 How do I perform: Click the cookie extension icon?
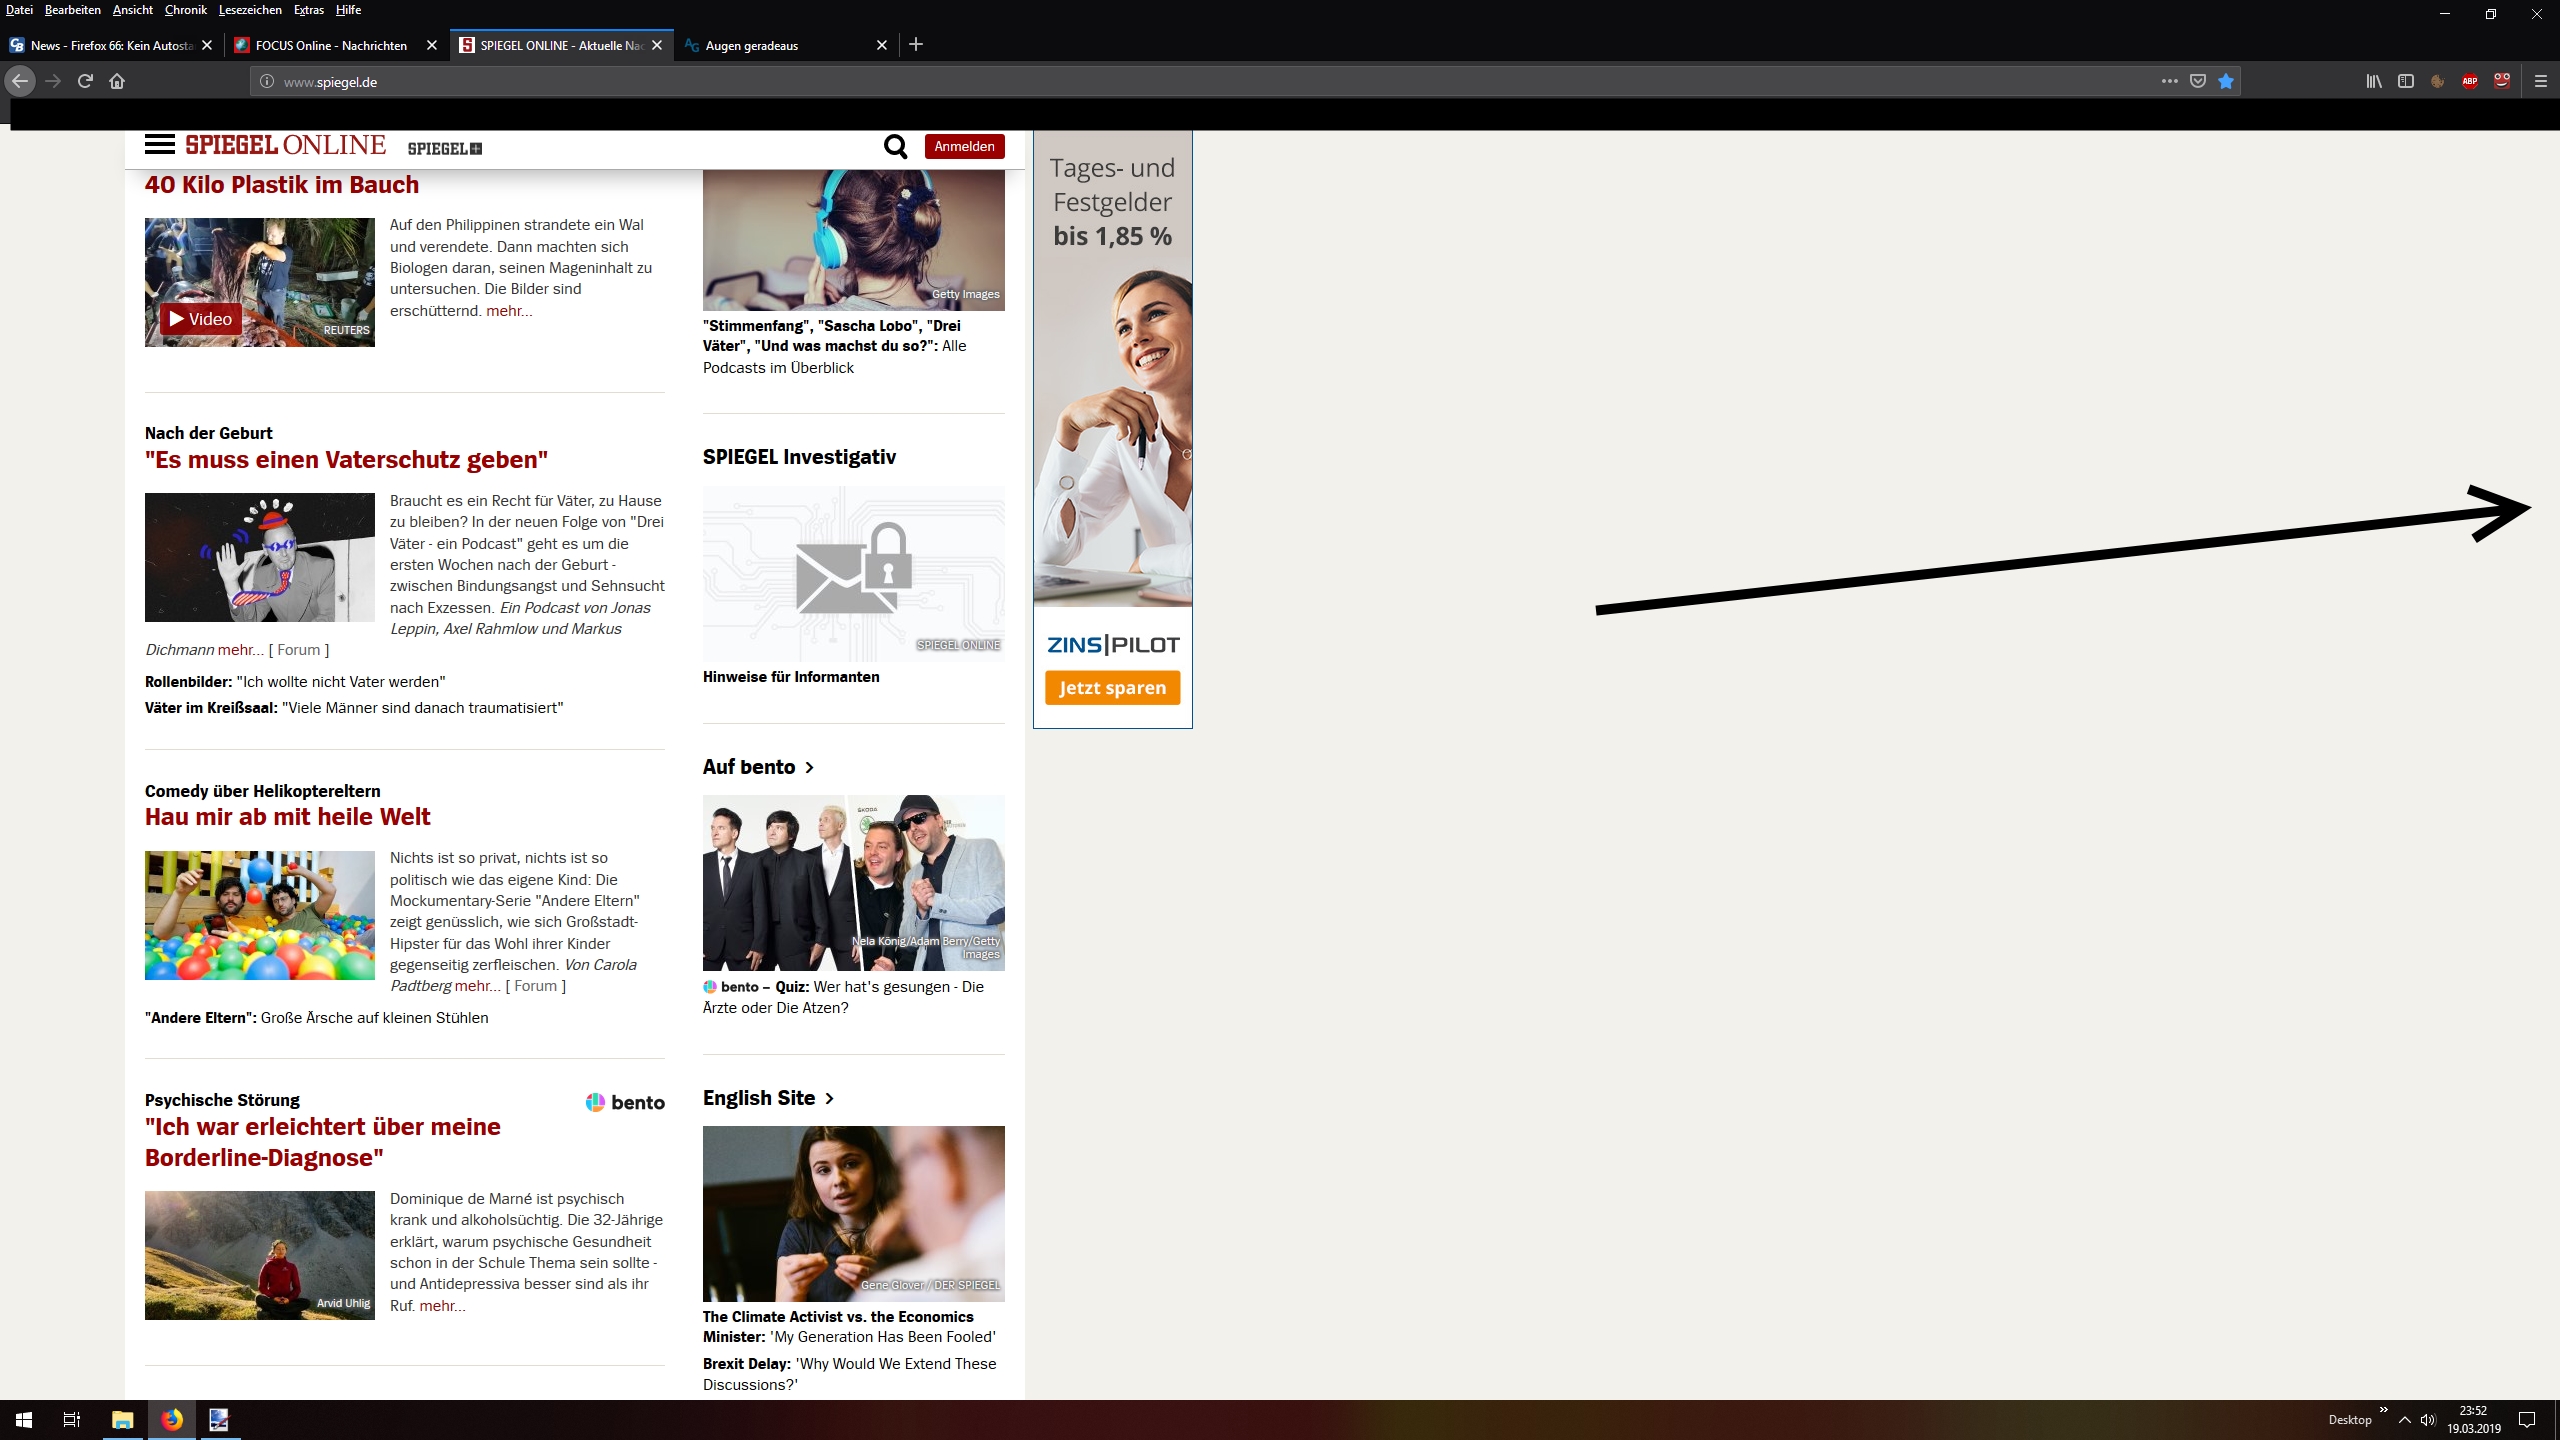click(2437, 82)
